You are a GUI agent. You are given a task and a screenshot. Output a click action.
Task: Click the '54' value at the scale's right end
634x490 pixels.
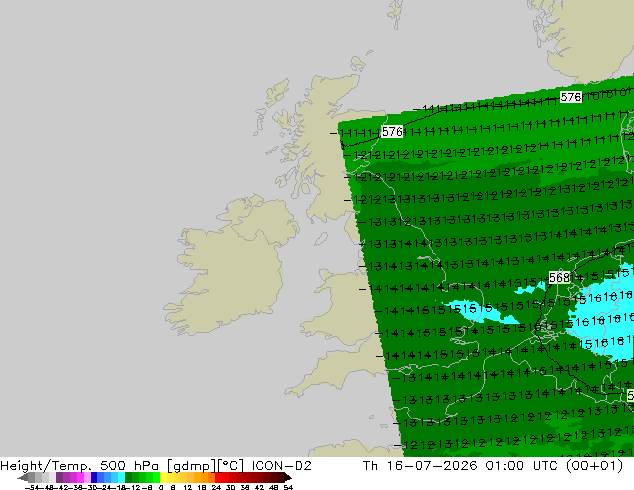(287, 487)
